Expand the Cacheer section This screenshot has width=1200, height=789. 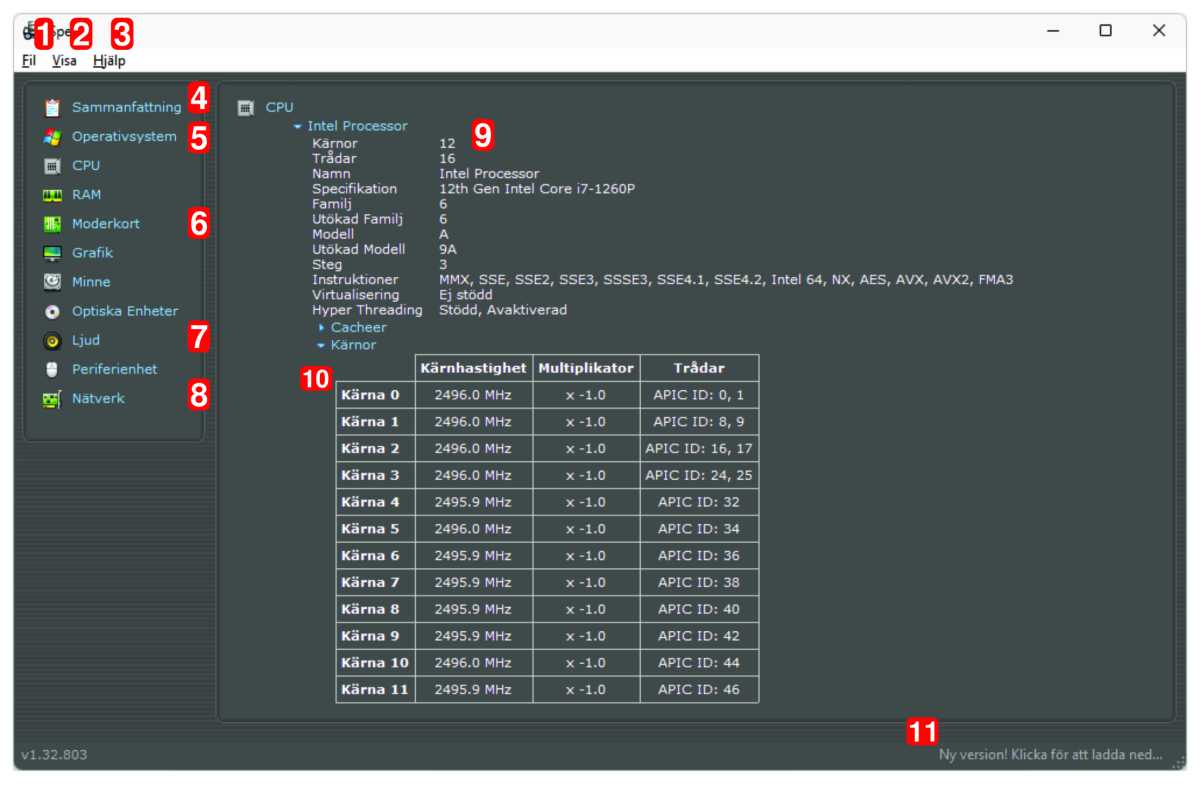coord(321,328)
